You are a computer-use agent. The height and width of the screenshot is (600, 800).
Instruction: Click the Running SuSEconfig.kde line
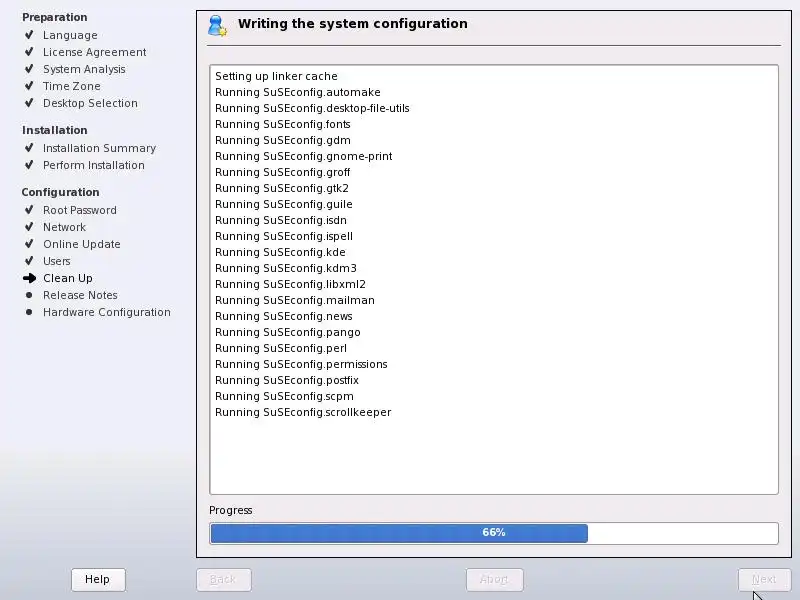tap(280, 252)
